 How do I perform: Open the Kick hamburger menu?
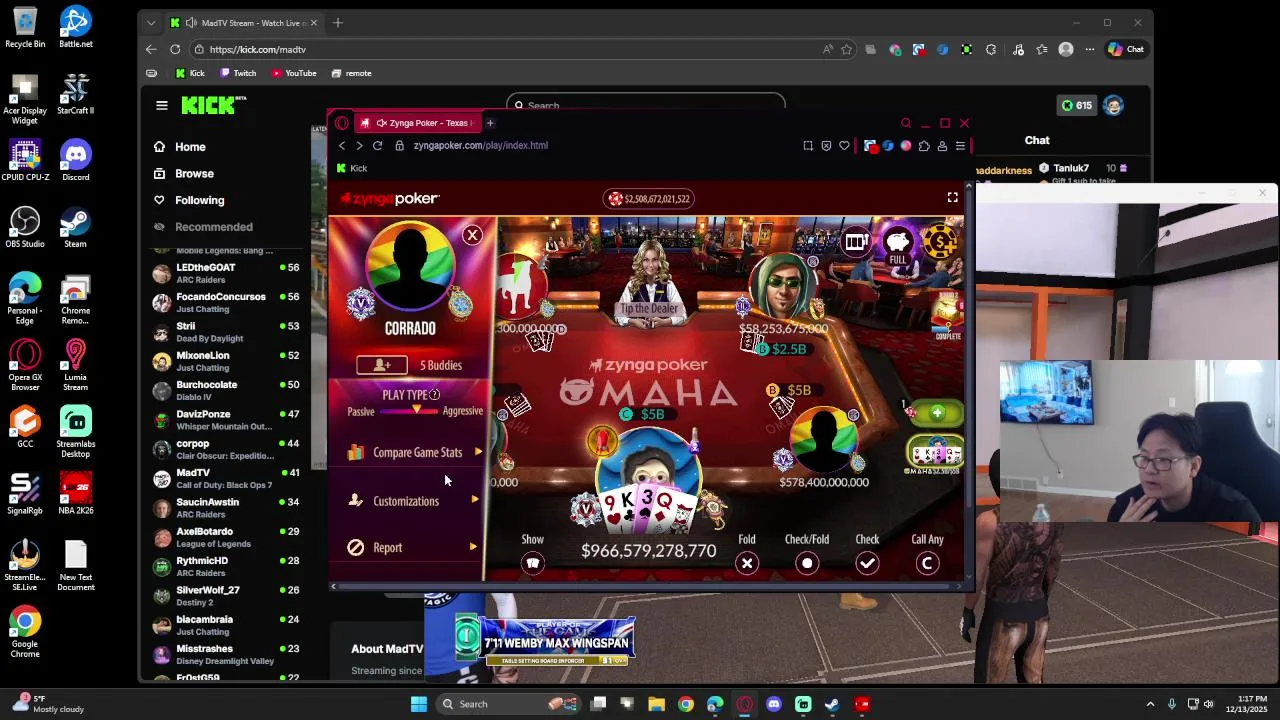click(x=161, y=105)
